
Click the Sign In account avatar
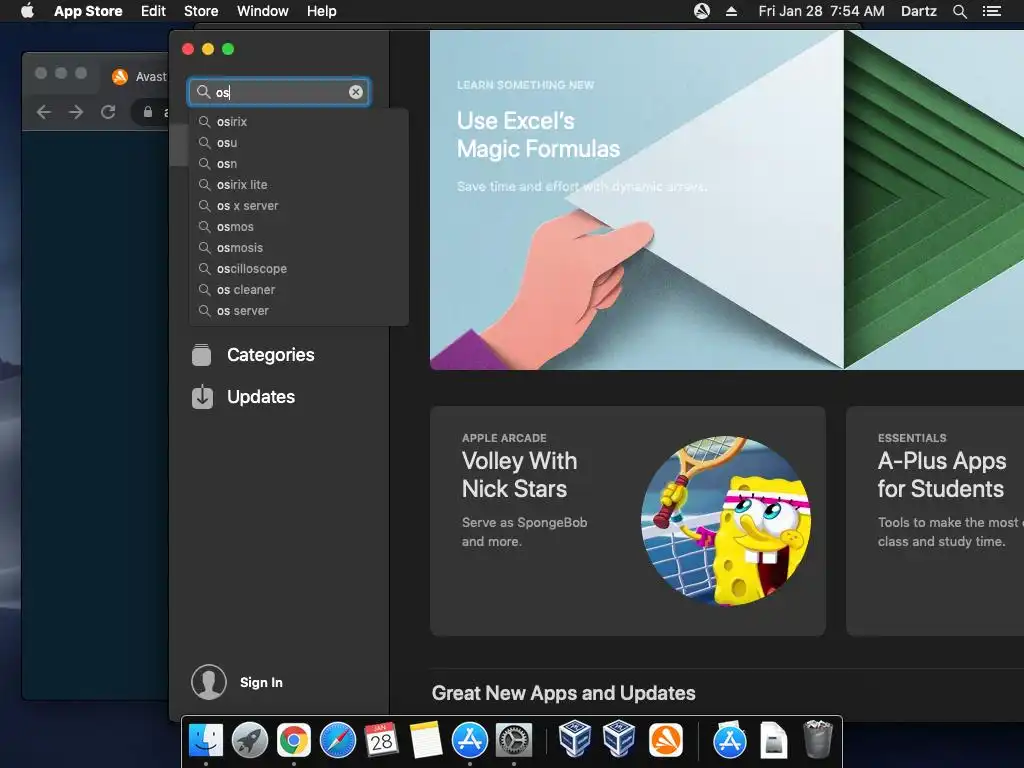point(209,682)
